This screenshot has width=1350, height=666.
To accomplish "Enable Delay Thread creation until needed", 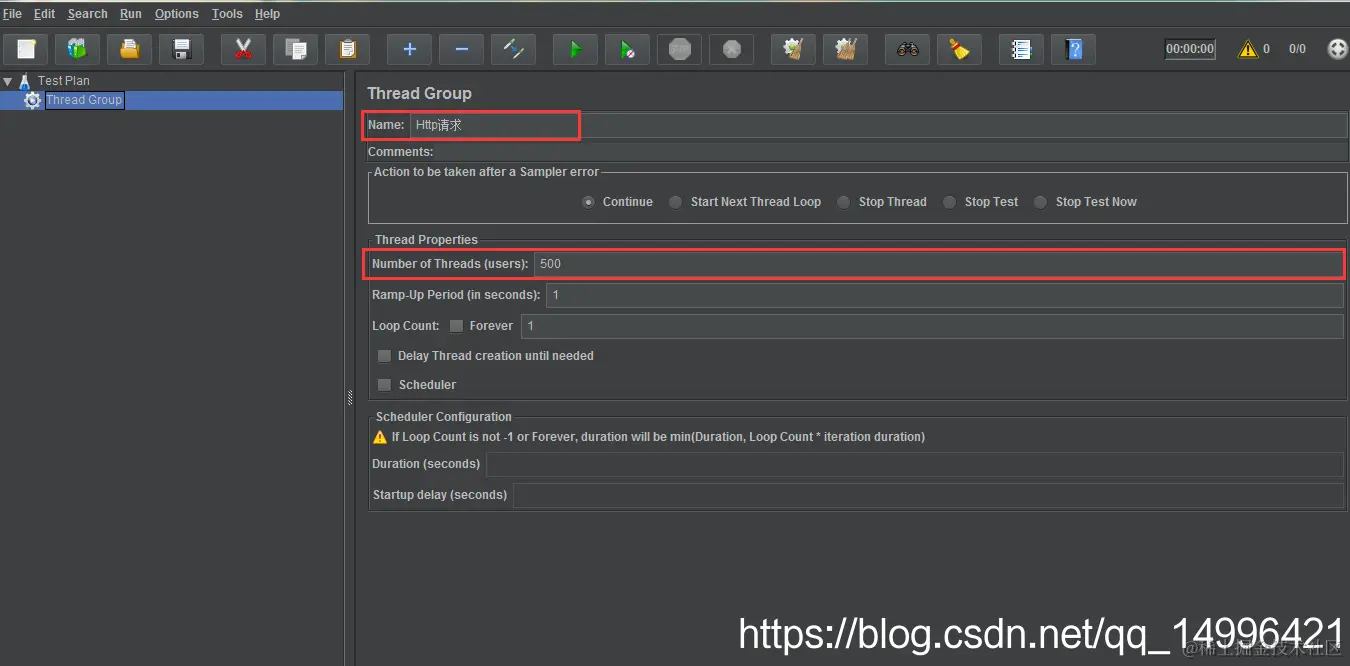I will tap(384, 356).
